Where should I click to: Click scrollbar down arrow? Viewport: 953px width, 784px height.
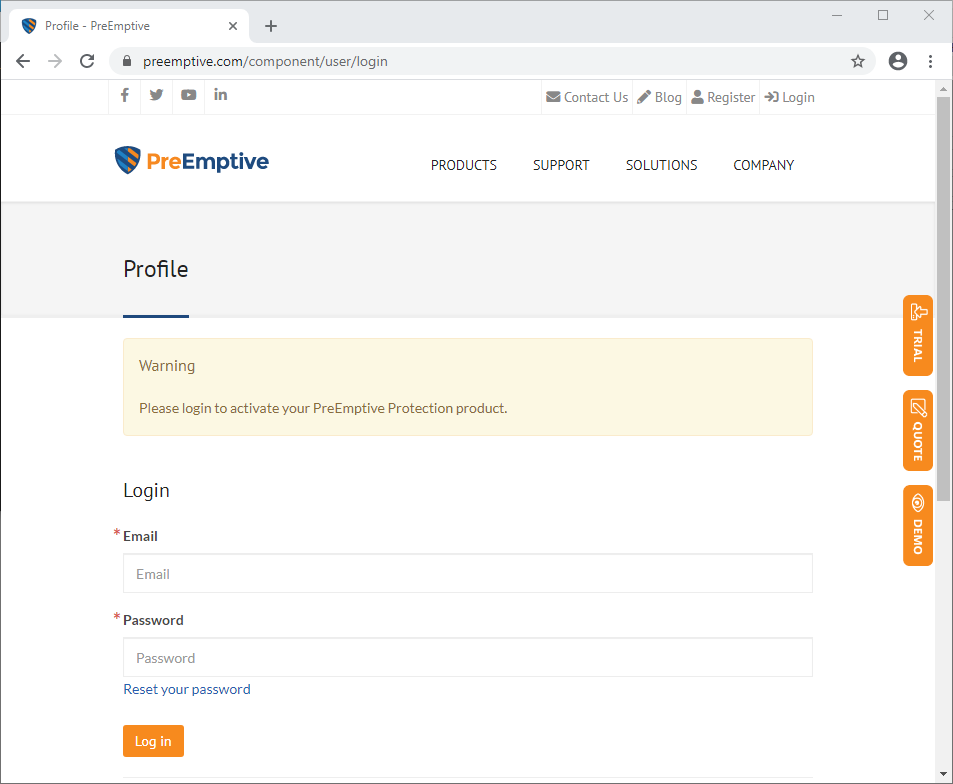click(x=943, y=774)
